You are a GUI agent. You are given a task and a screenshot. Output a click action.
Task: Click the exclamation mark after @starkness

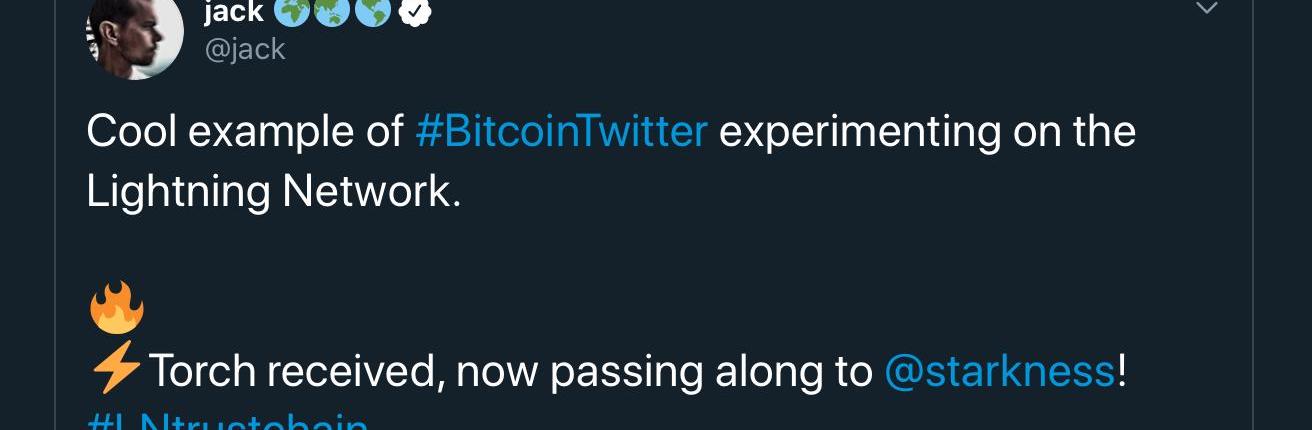[x=1122, y=372]
